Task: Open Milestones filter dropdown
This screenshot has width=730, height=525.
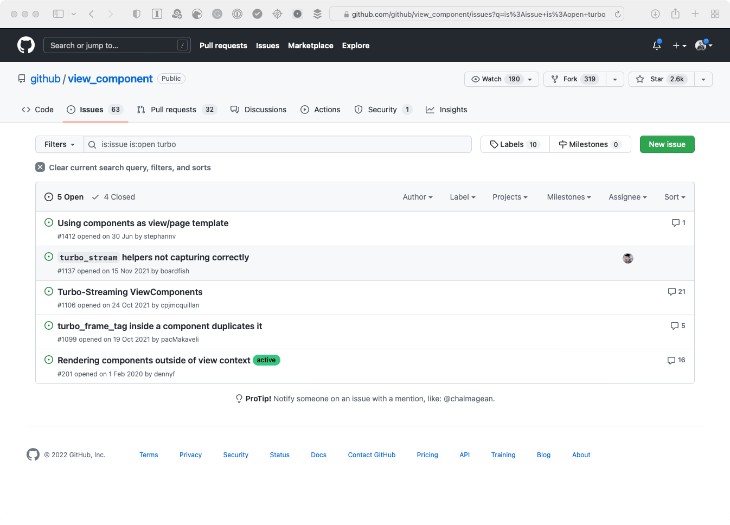Action: pos(569,197)
